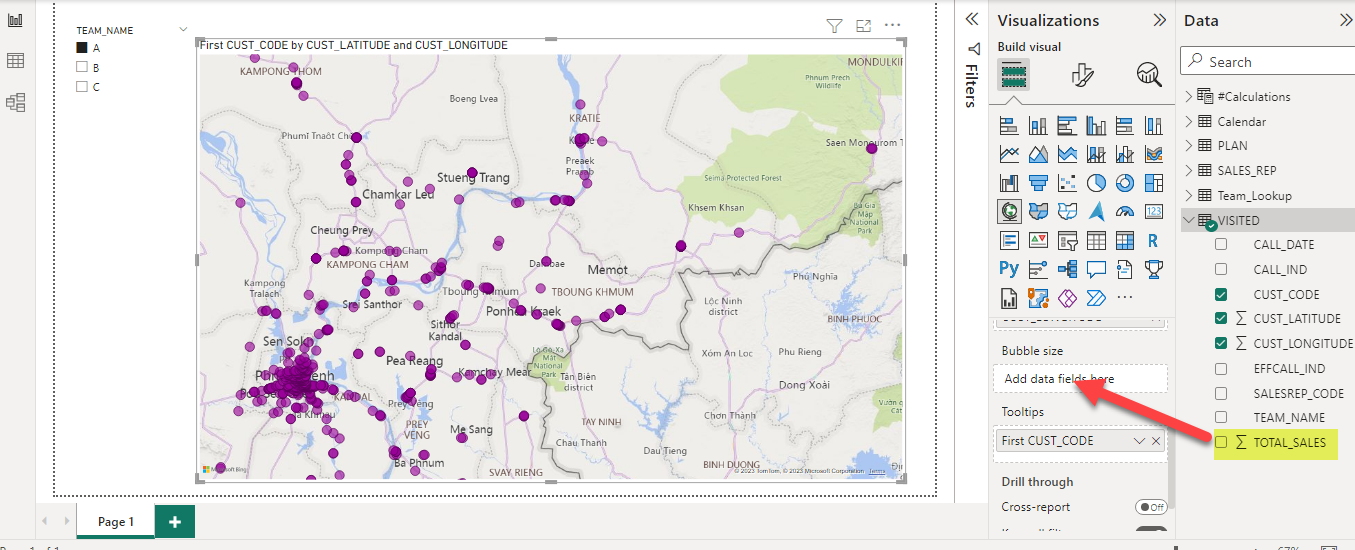Switch to Report view in left sidebar
The image size is (1355, 550).
coord(15,21)
